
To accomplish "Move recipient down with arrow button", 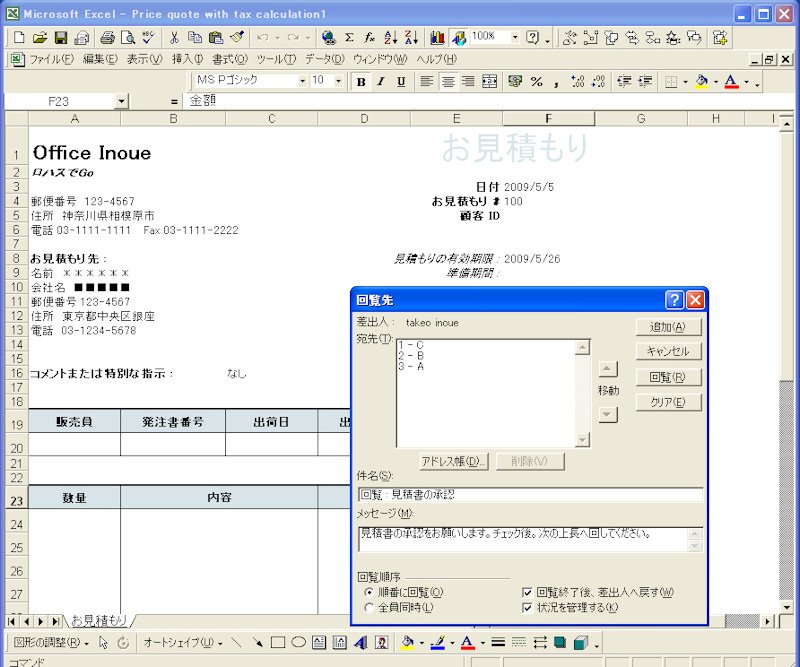I will tap(607, 414).
